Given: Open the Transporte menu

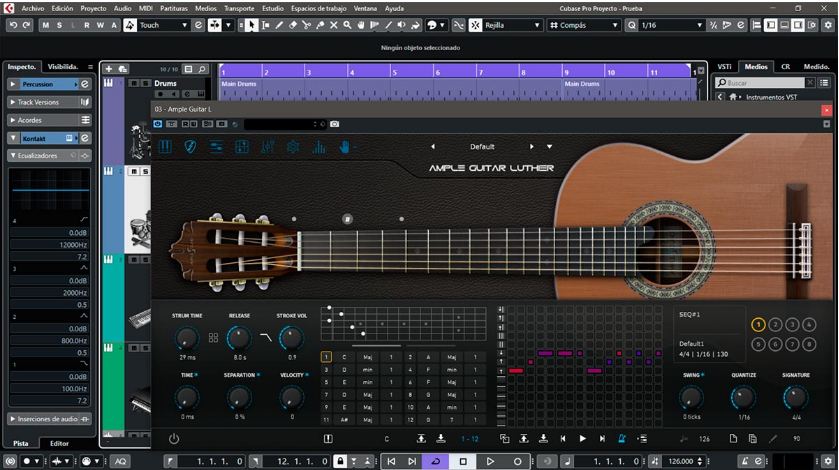Looking at the screenshot, I should tap(239, 9).
